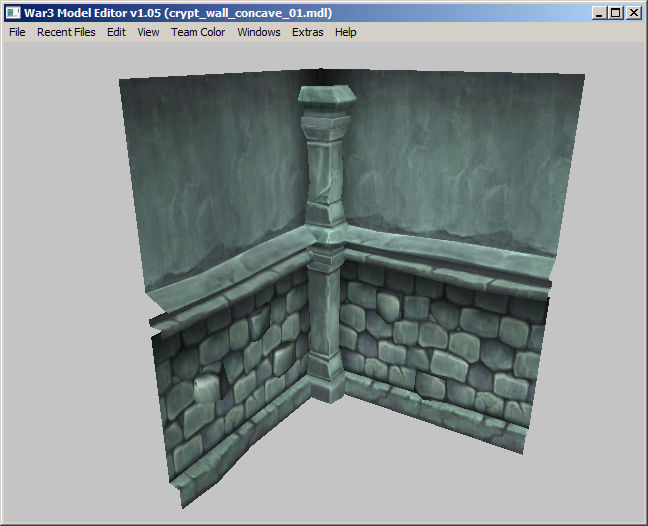Viewport: 648px width, 526px height.
Task: Open the Team Color menu
Action: click(x=198, y=32)
